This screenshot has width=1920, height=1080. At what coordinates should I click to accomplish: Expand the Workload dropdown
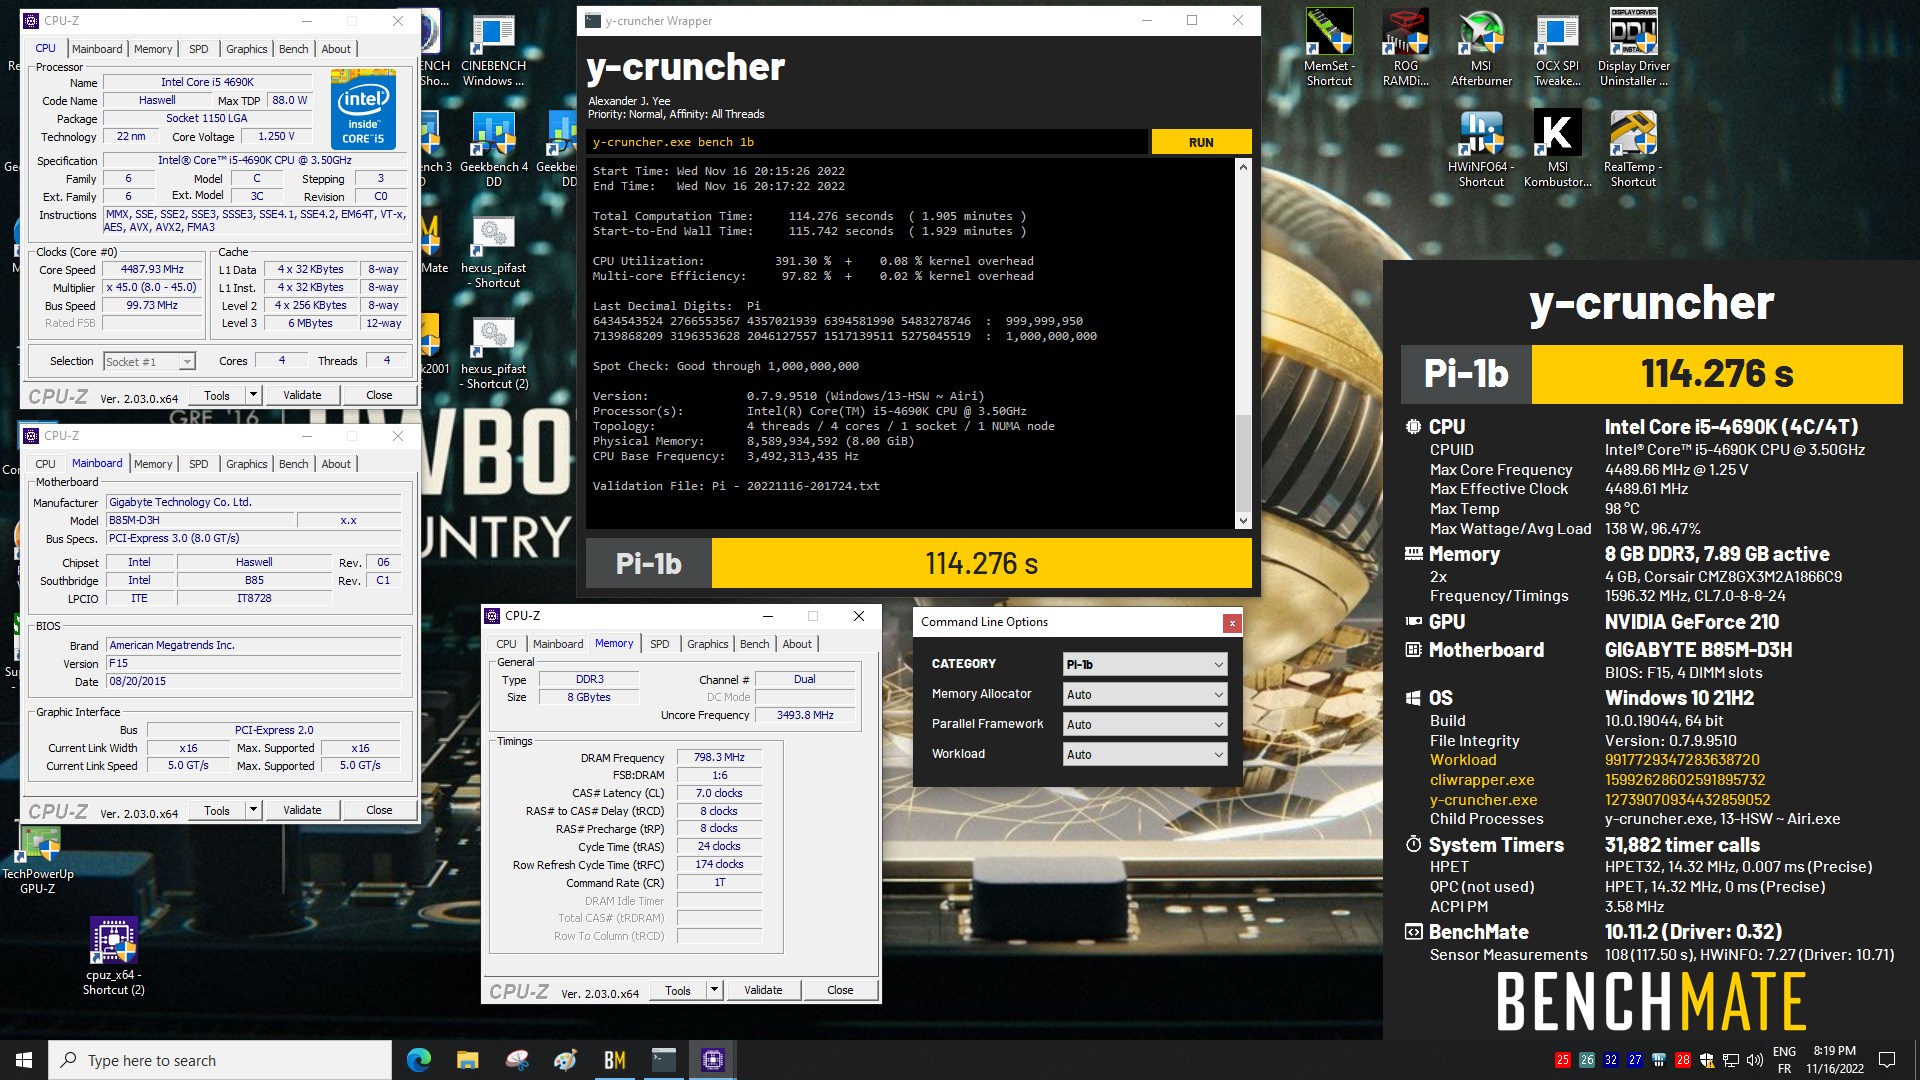(x=1145, y=754)
